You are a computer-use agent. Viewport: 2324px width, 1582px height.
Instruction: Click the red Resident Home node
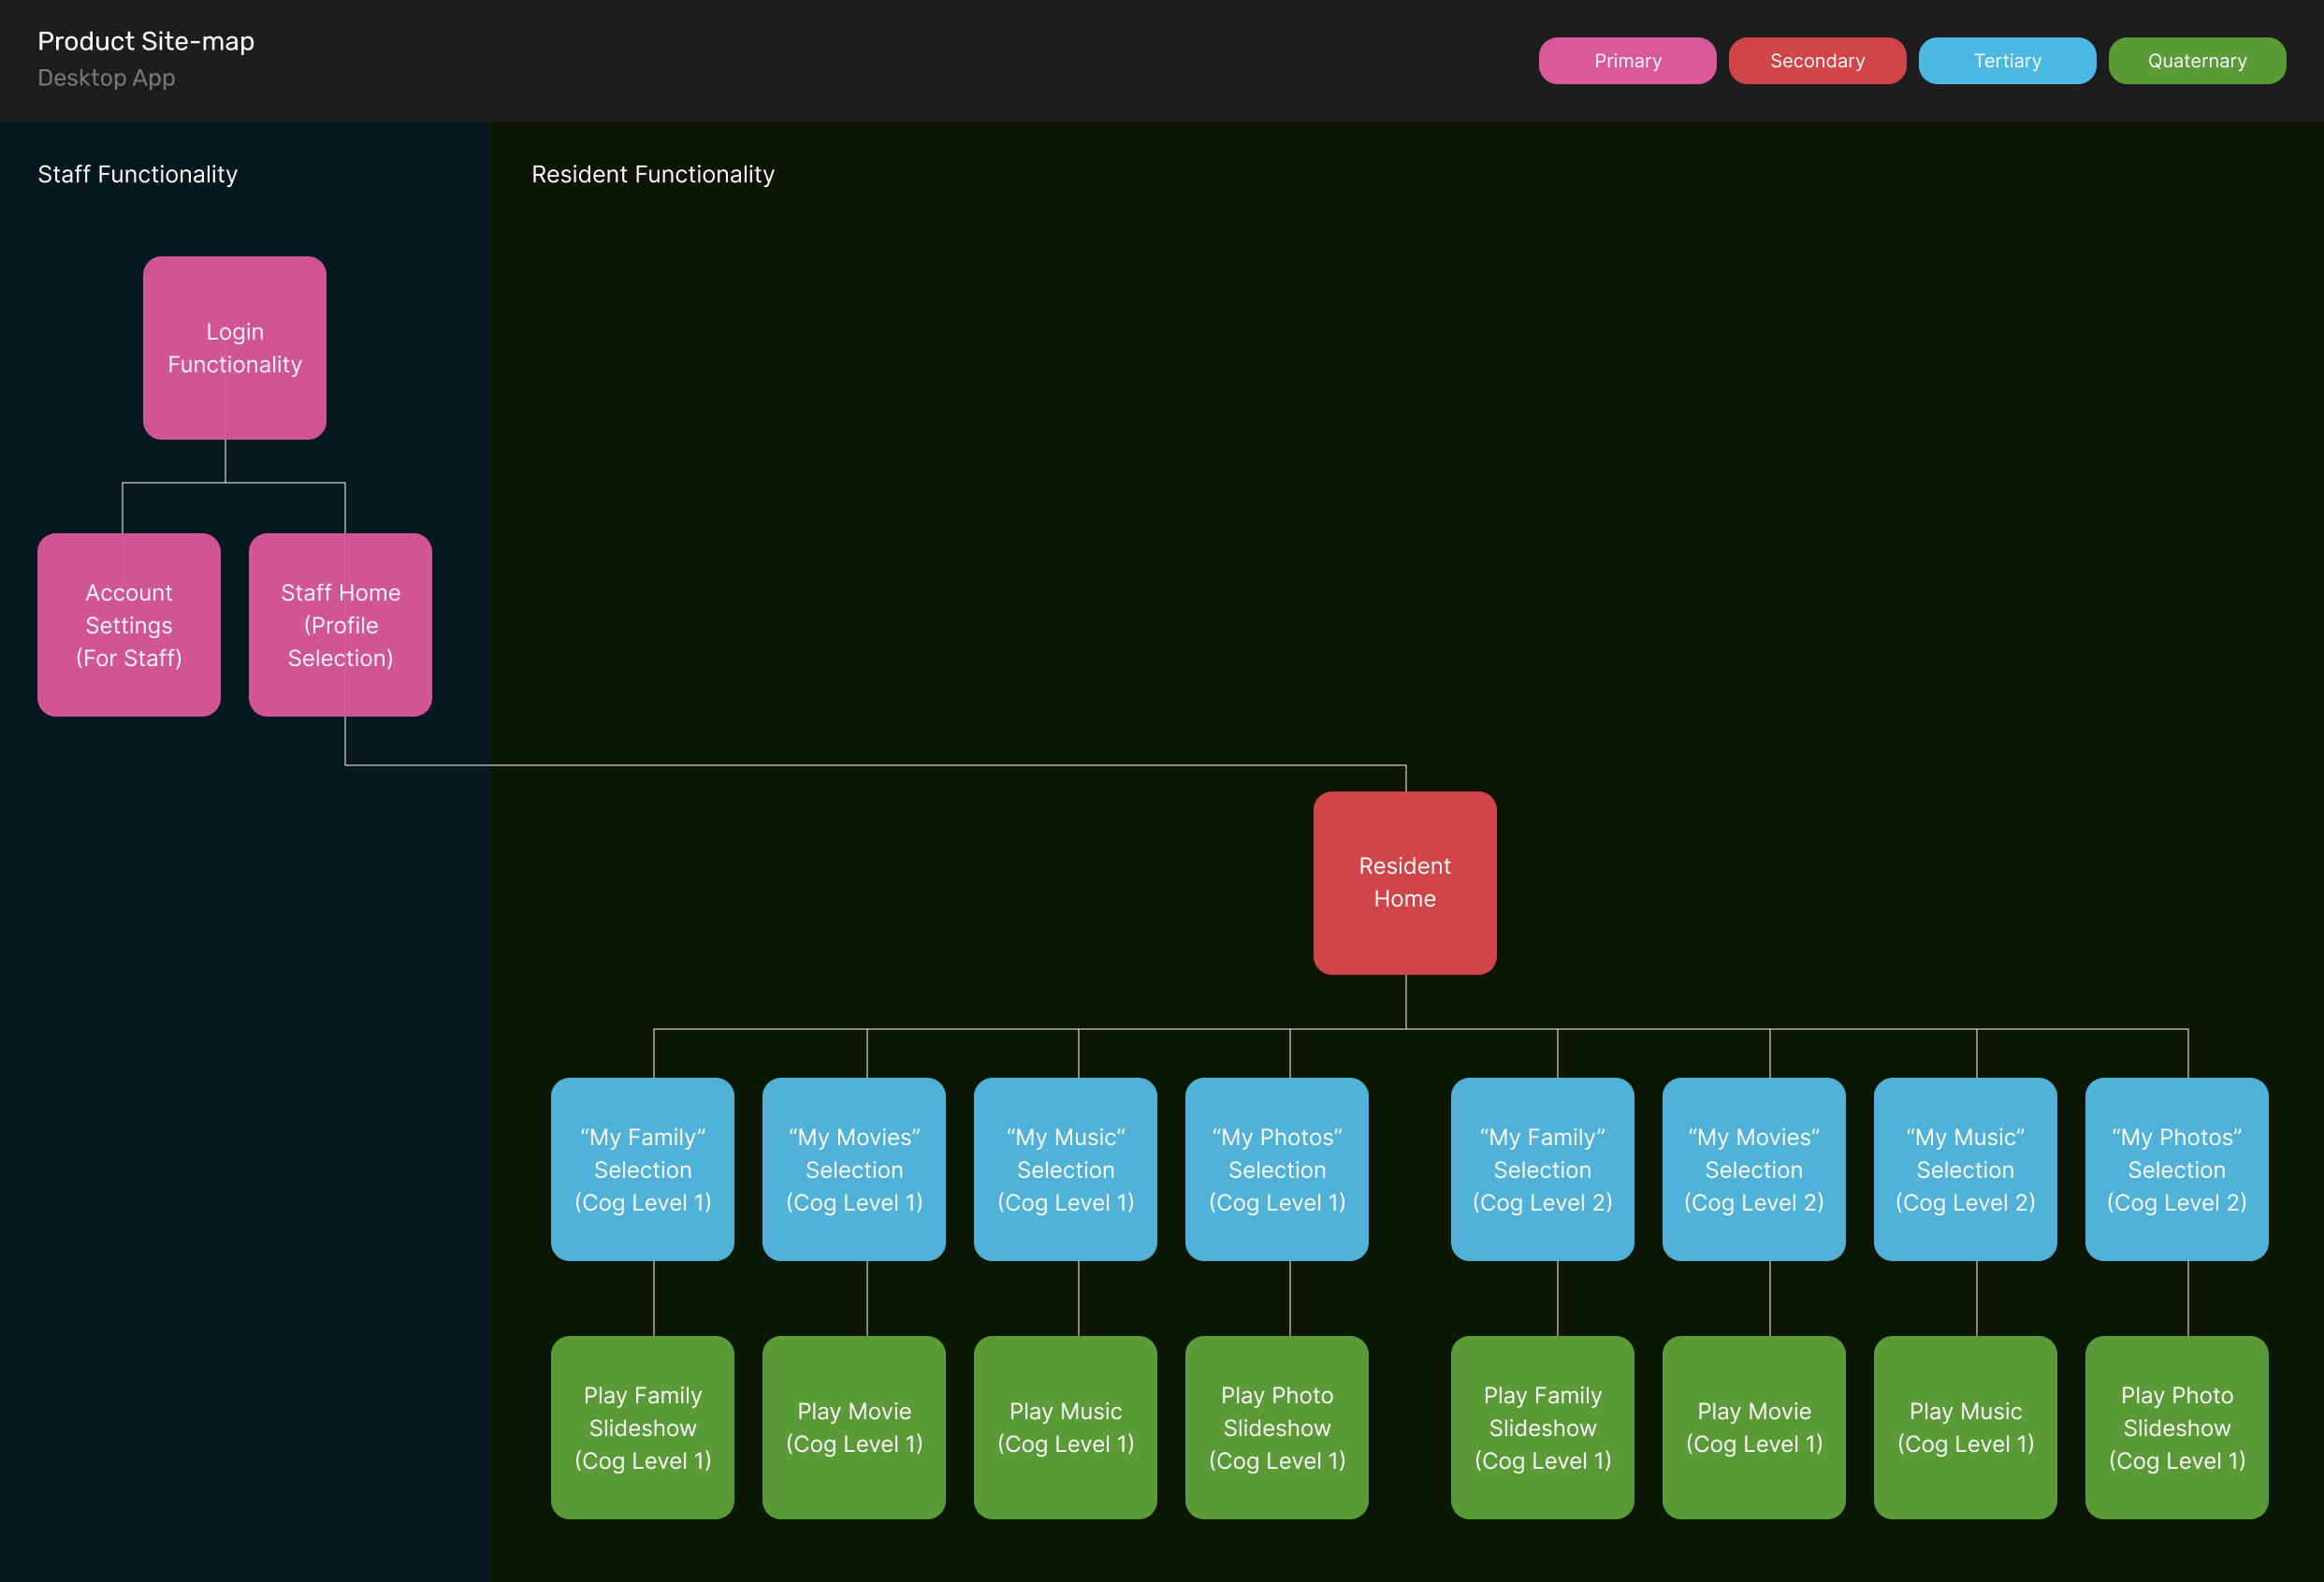1404,883
